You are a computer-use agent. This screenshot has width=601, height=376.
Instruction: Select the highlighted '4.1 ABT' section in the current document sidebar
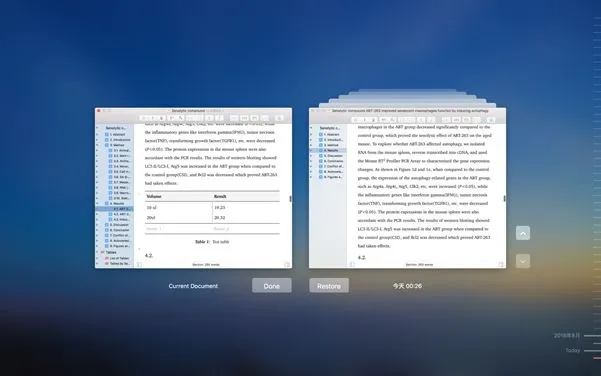coord(114,209)
